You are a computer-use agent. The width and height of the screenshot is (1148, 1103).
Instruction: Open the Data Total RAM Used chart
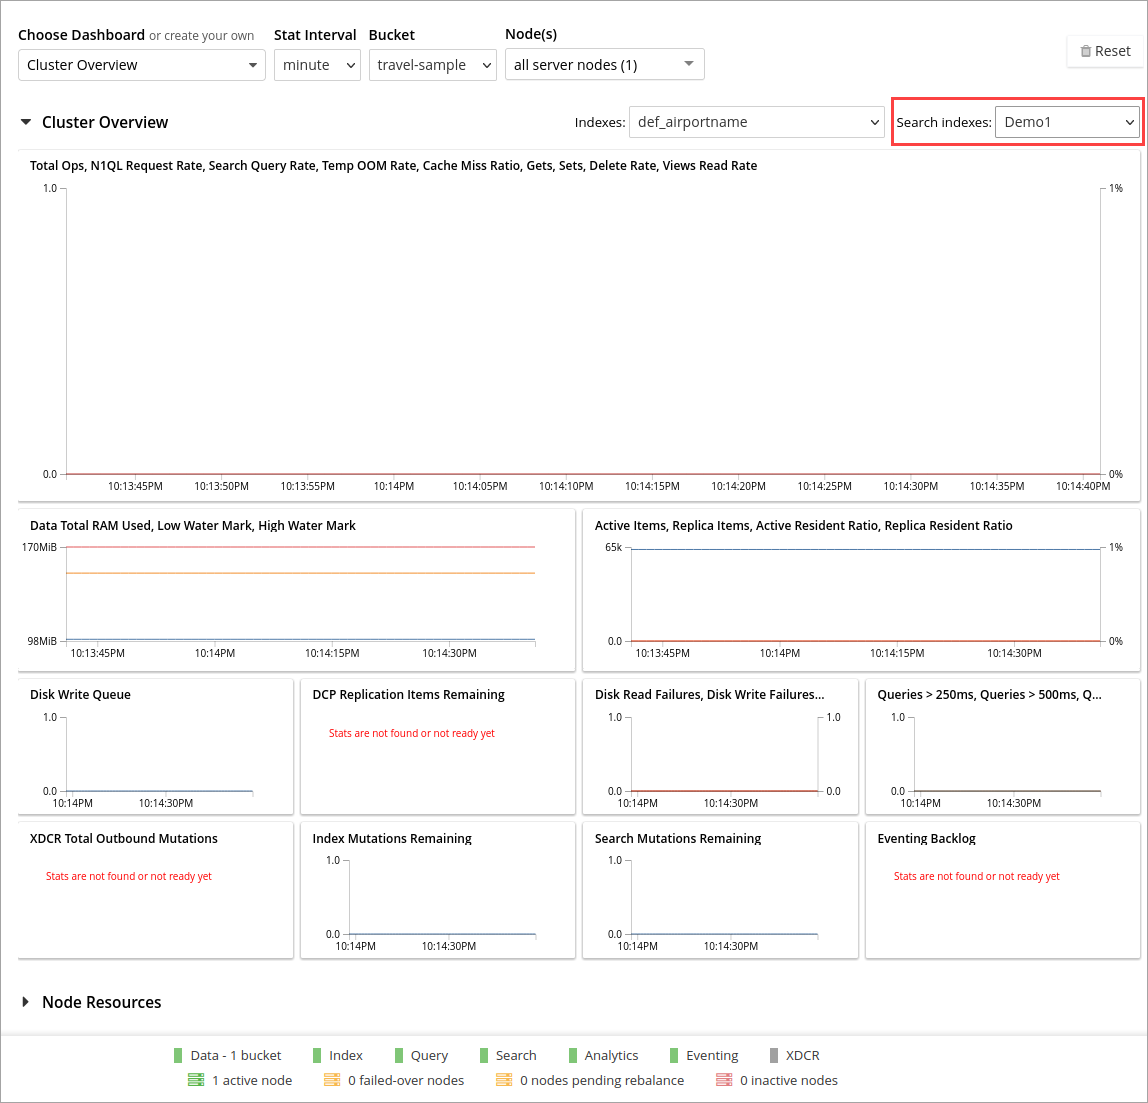296,592
